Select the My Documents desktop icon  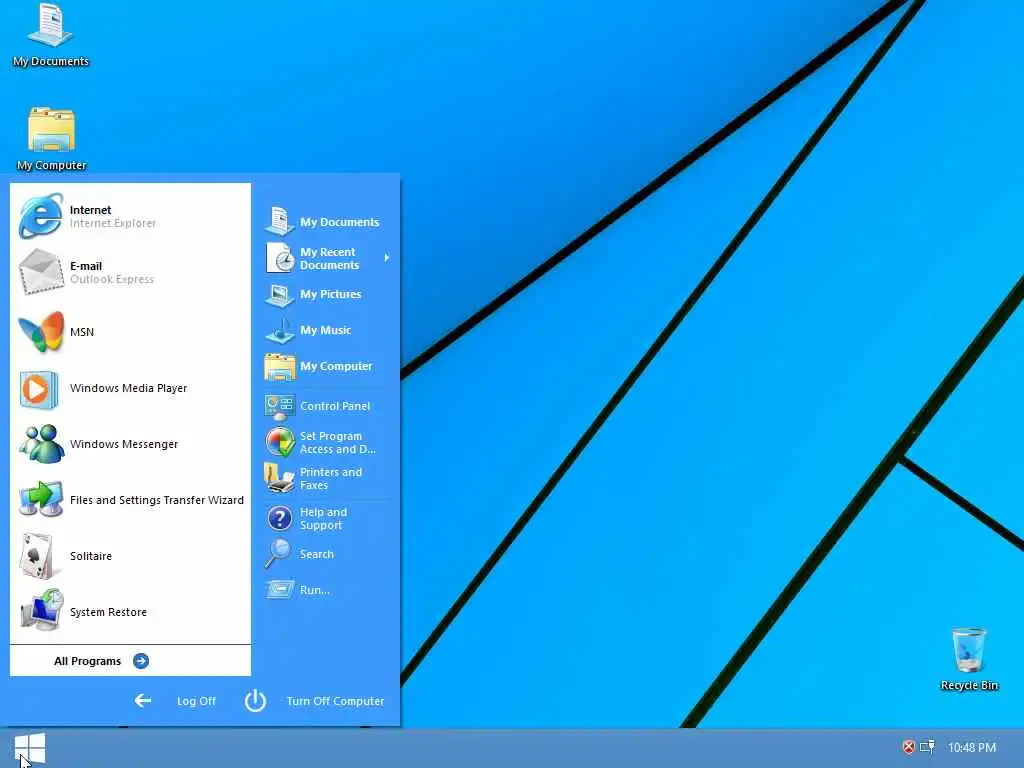point(50,25)
